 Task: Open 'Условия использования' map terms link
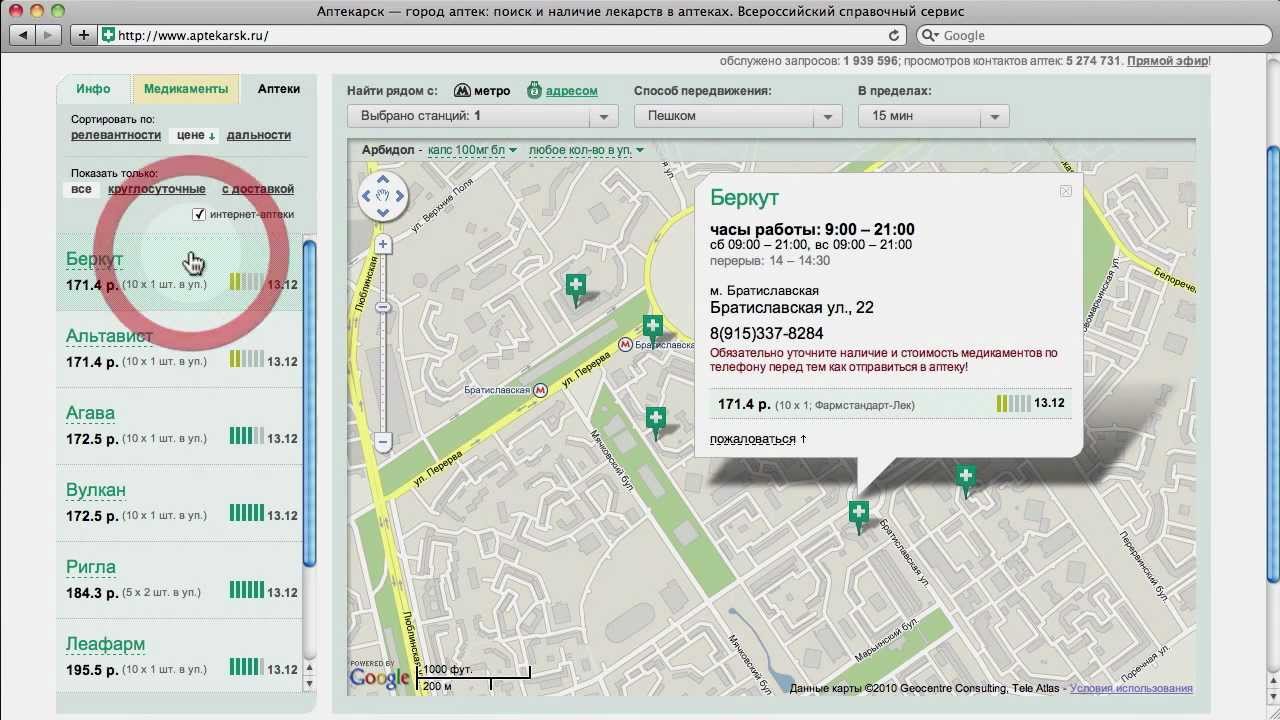(x=1131, y=688)
